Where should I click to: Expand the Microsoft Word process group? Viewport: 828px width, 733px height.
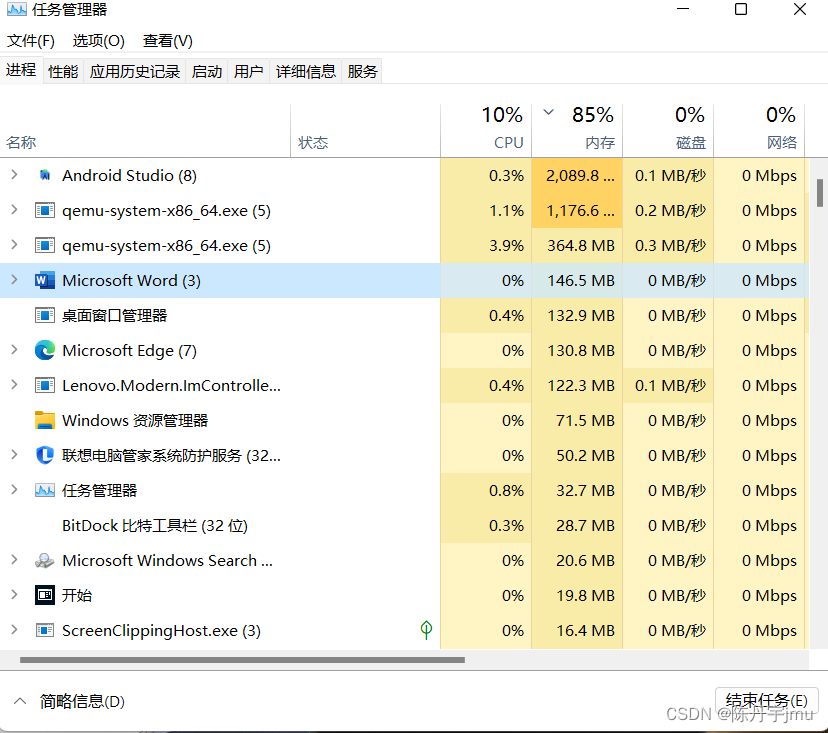click(x=14, y=280)
